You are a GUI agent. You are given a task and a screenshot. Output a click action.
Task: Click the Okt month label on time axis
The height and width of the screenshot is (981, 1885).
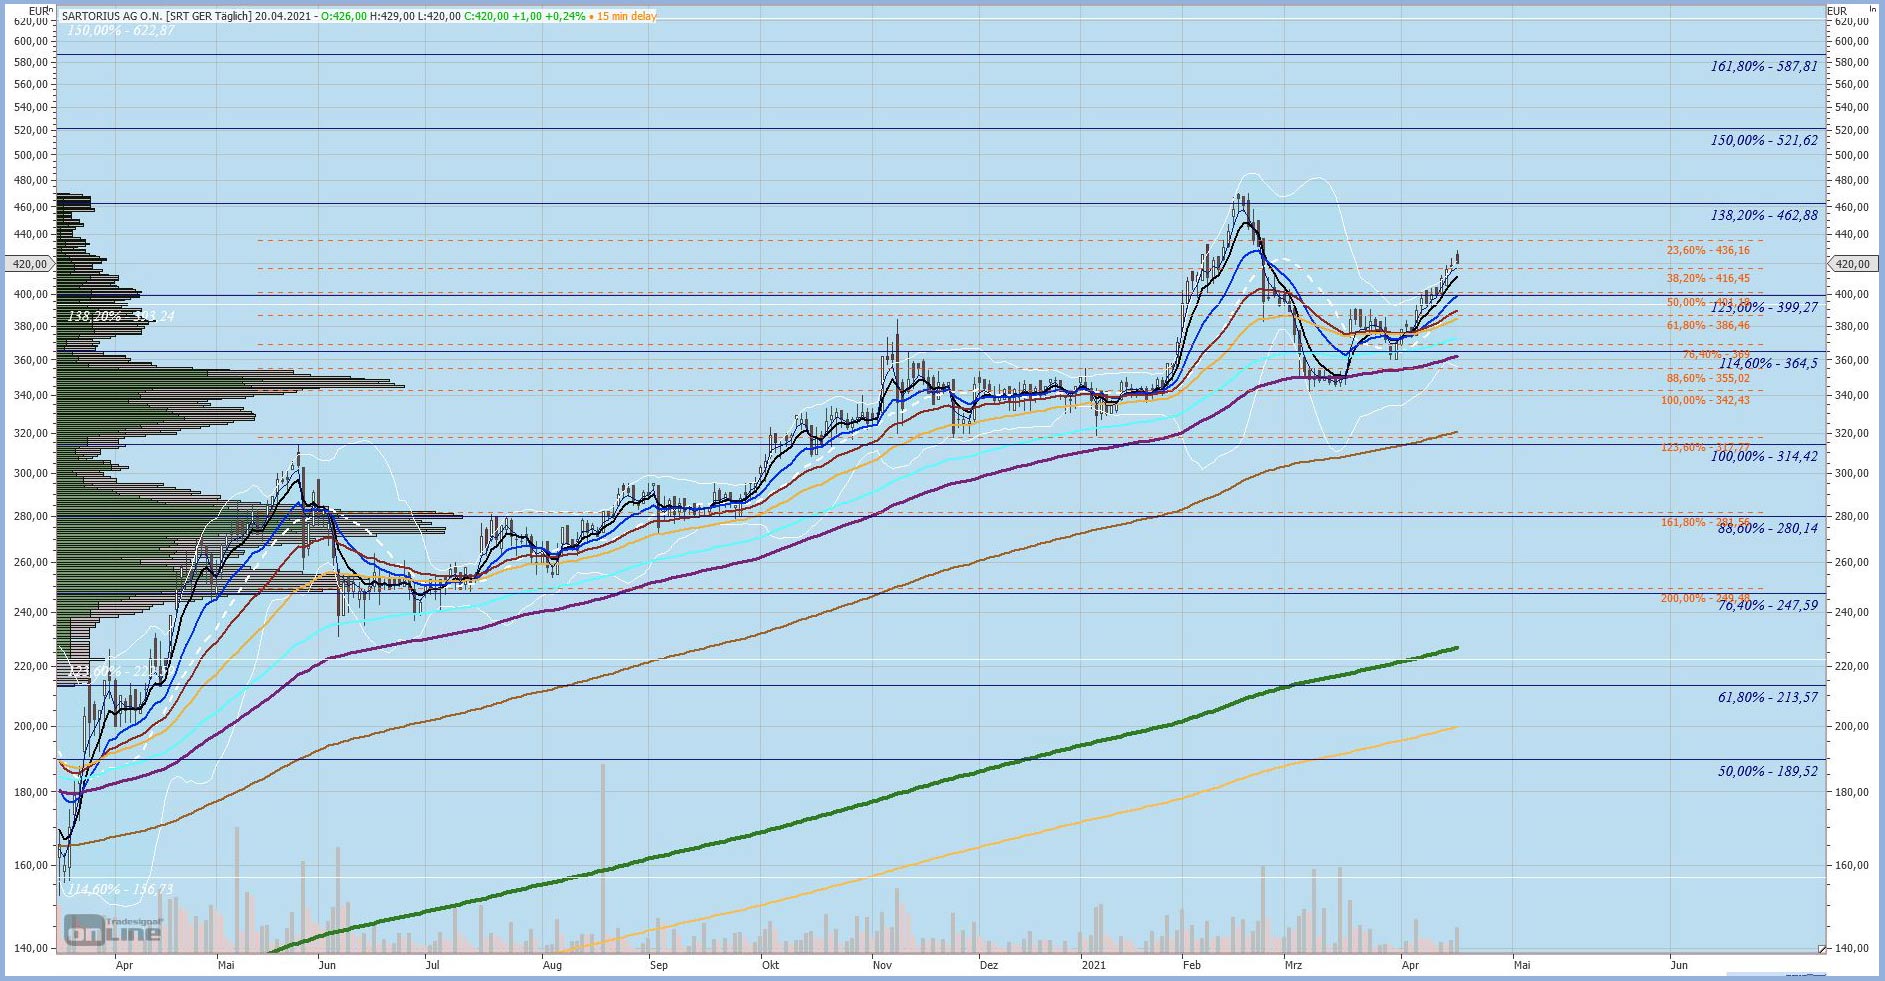(x=770, y=965)
